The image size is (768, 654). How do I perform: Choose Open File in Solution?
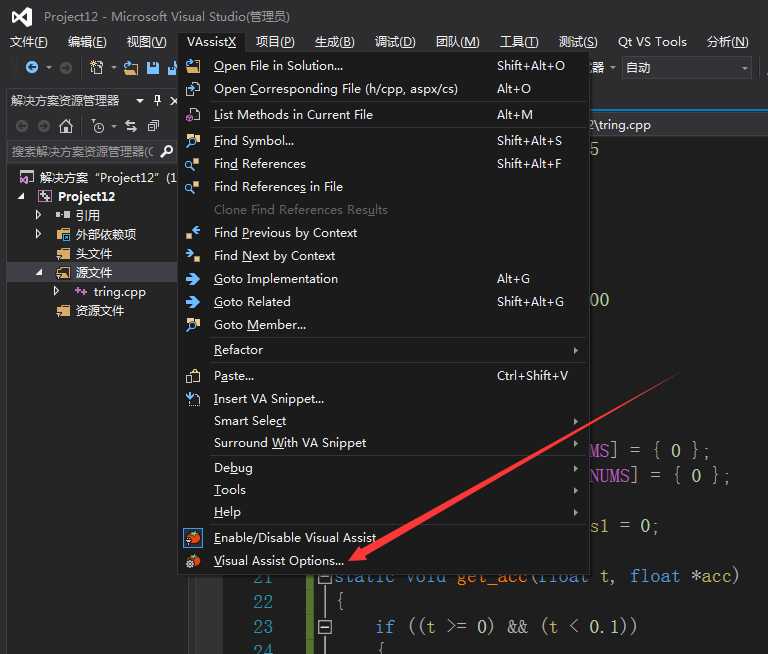[384, 66]
